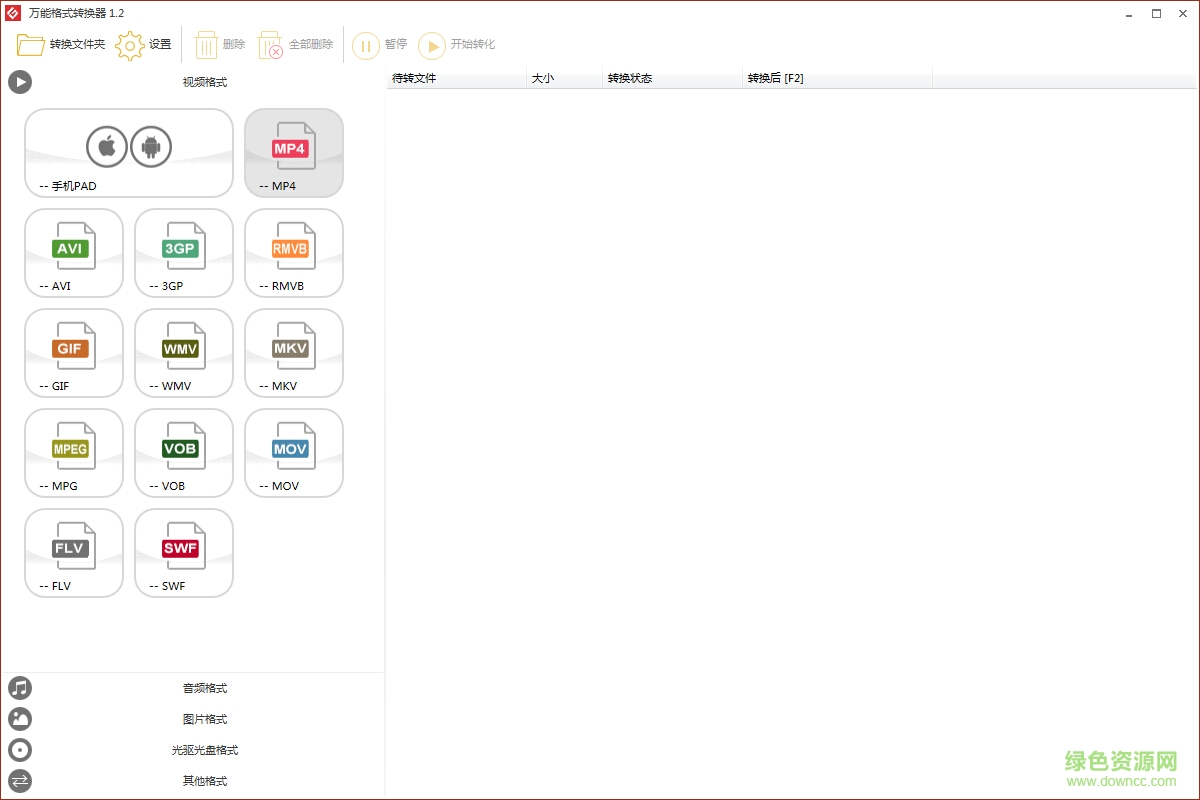
Task: Choose AVI as conversion format
Action: (x=73, y=253)
